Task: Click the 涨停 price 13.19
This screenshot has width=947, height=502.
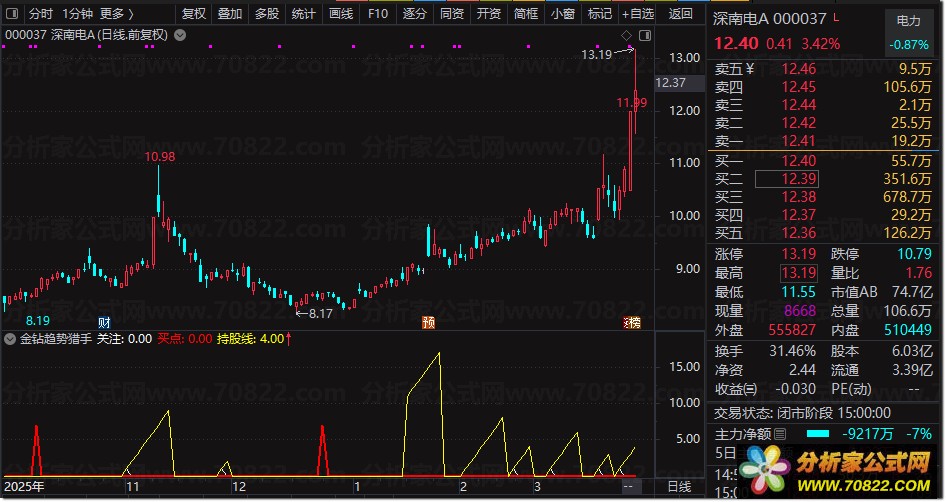Action: [x=798, y=254]
